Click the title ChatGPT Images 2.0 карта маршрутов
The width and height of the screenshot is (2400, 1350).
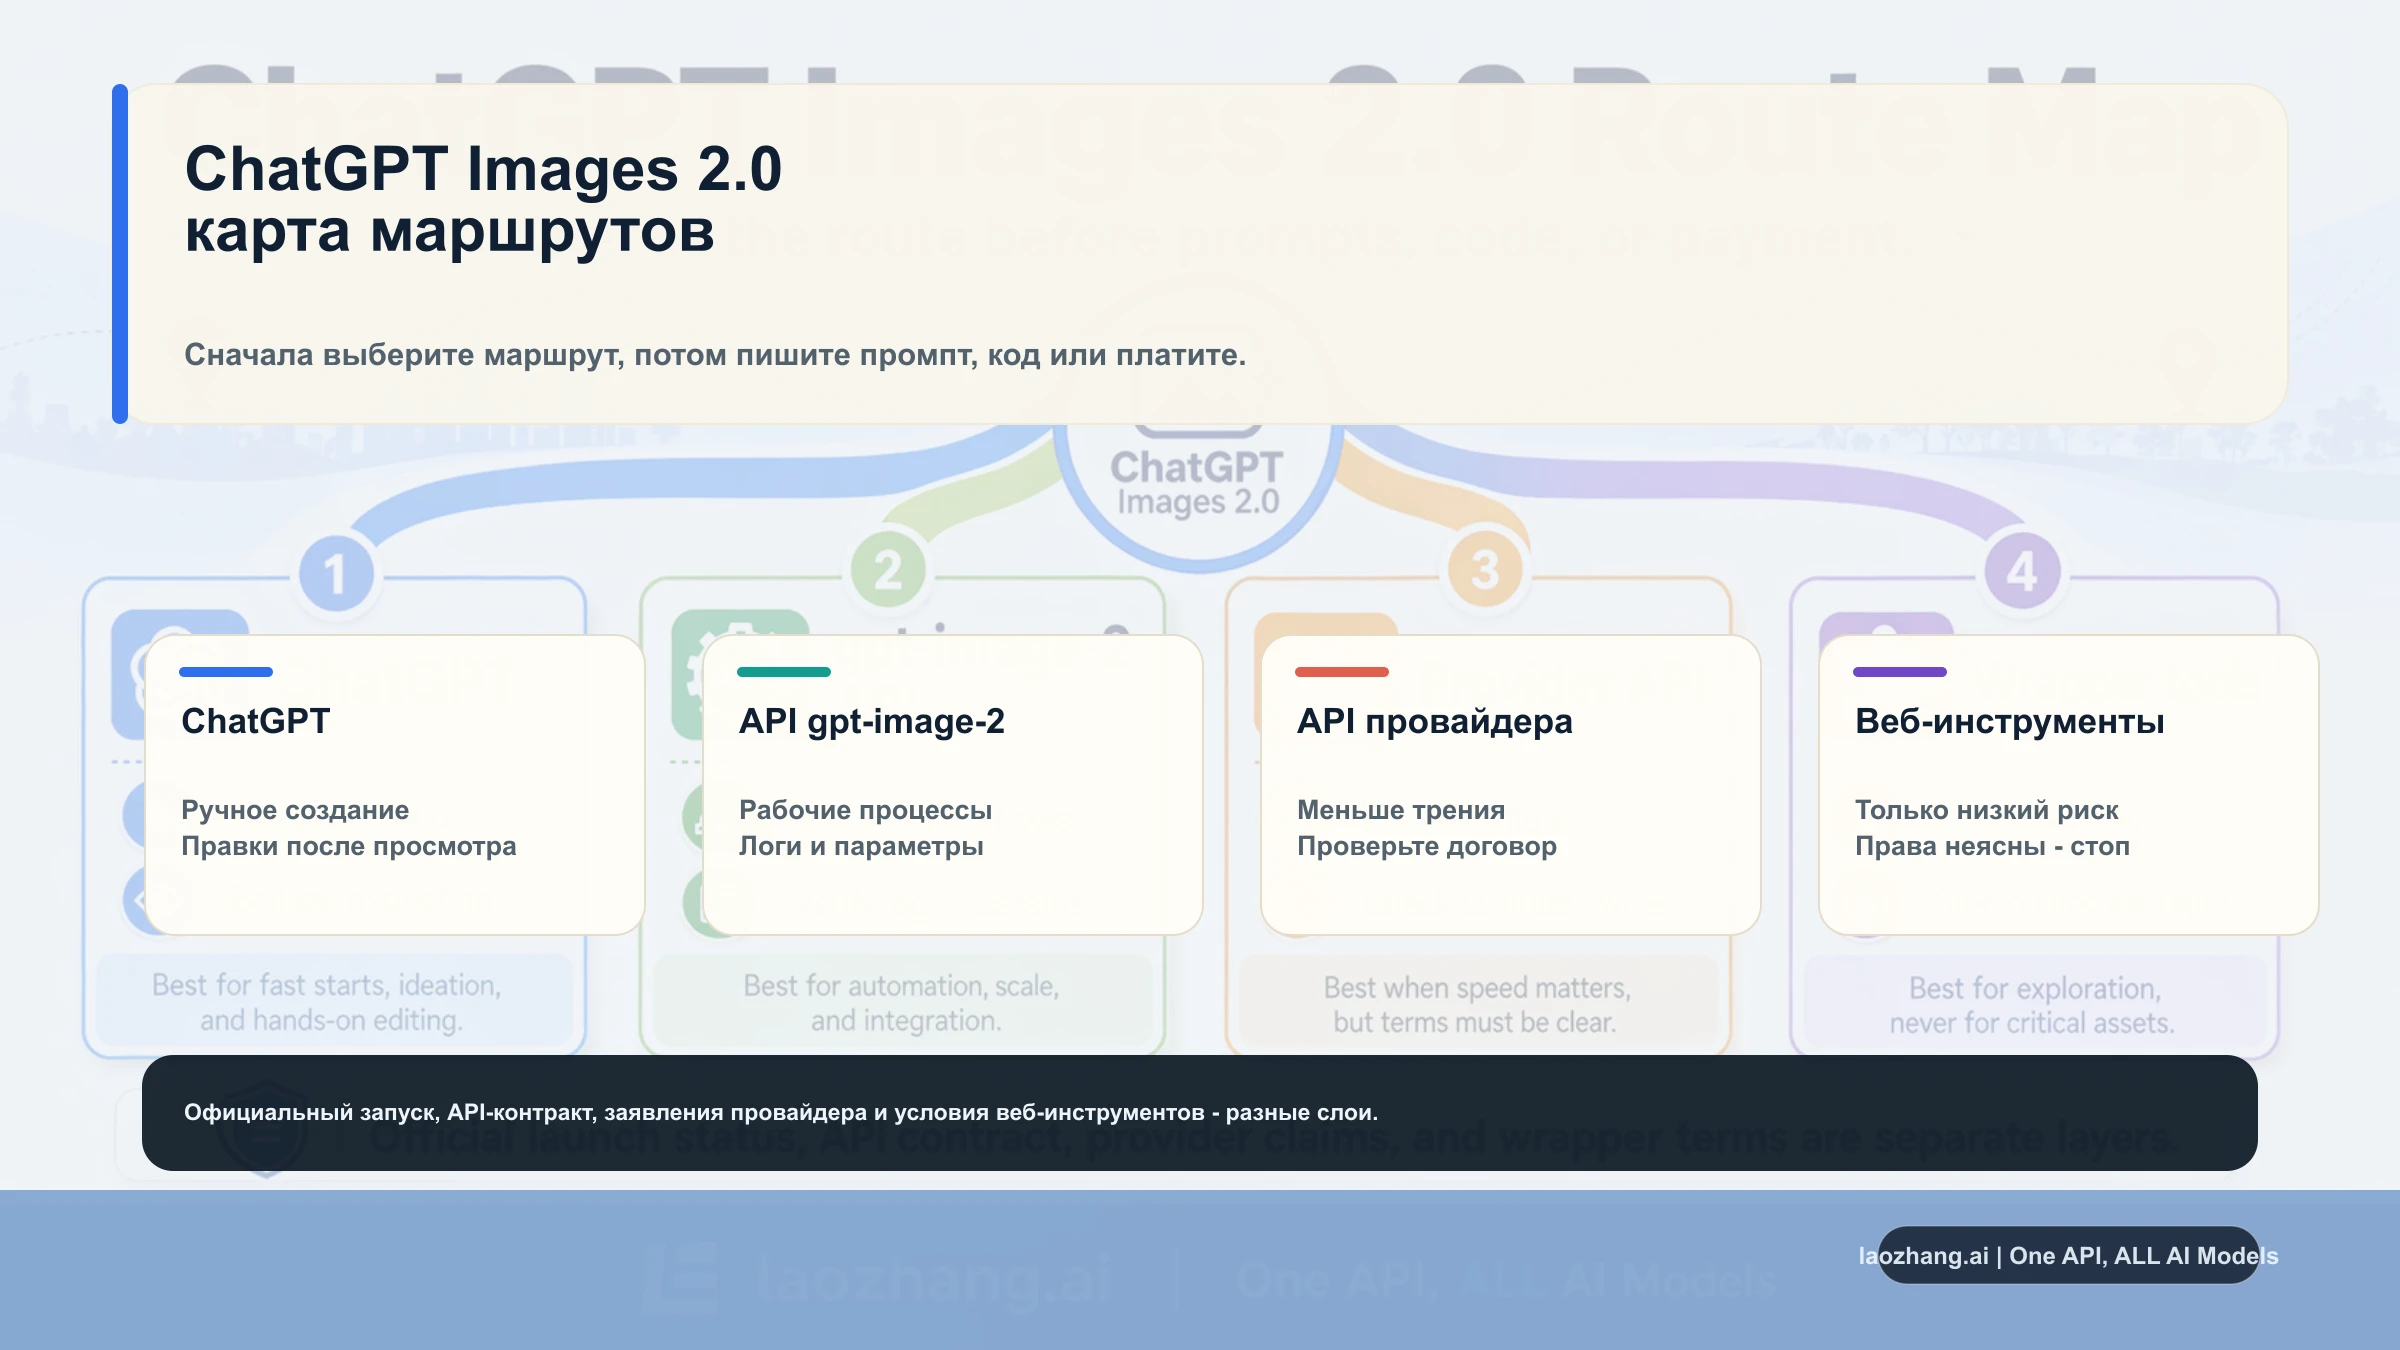coord(484,198)
